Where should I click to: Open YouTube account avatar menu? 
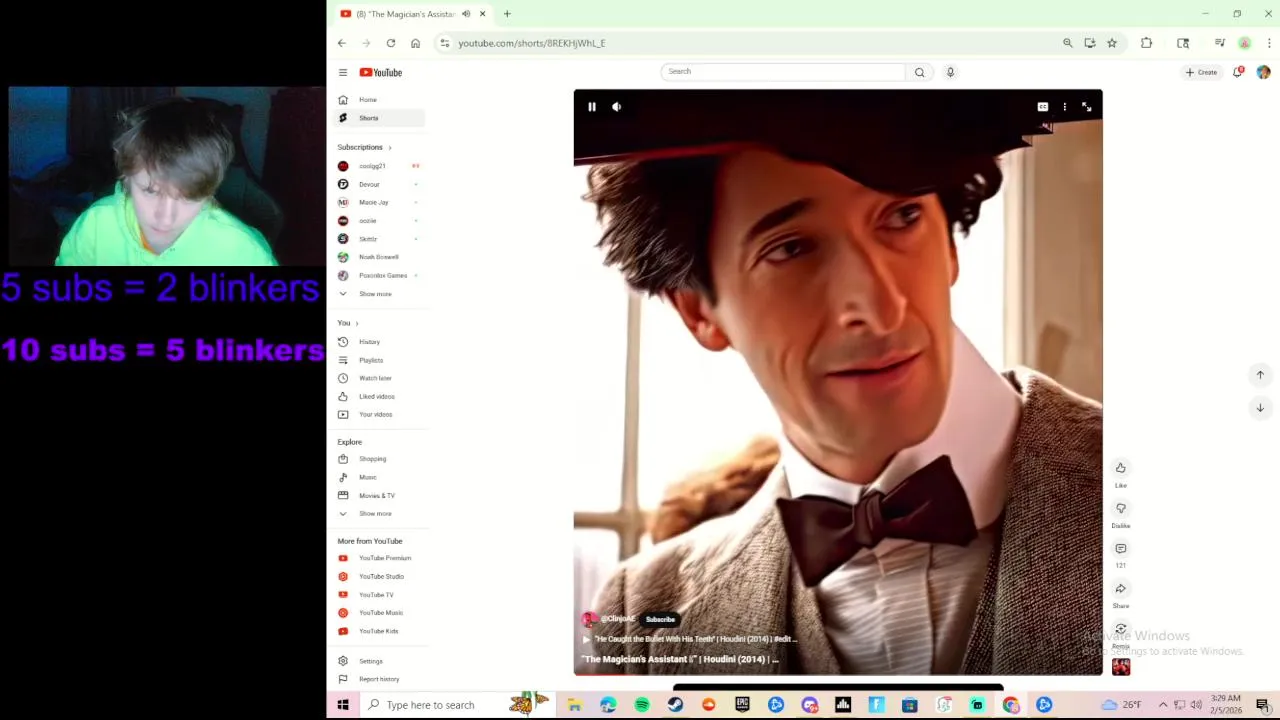1264,72
